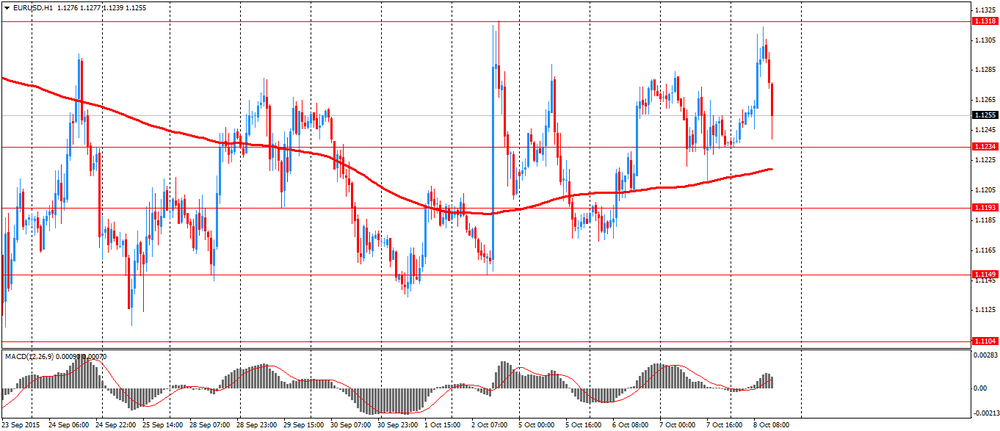Click the 1.1205 value on price axis
1000x431 pixels.
[985, 191]
